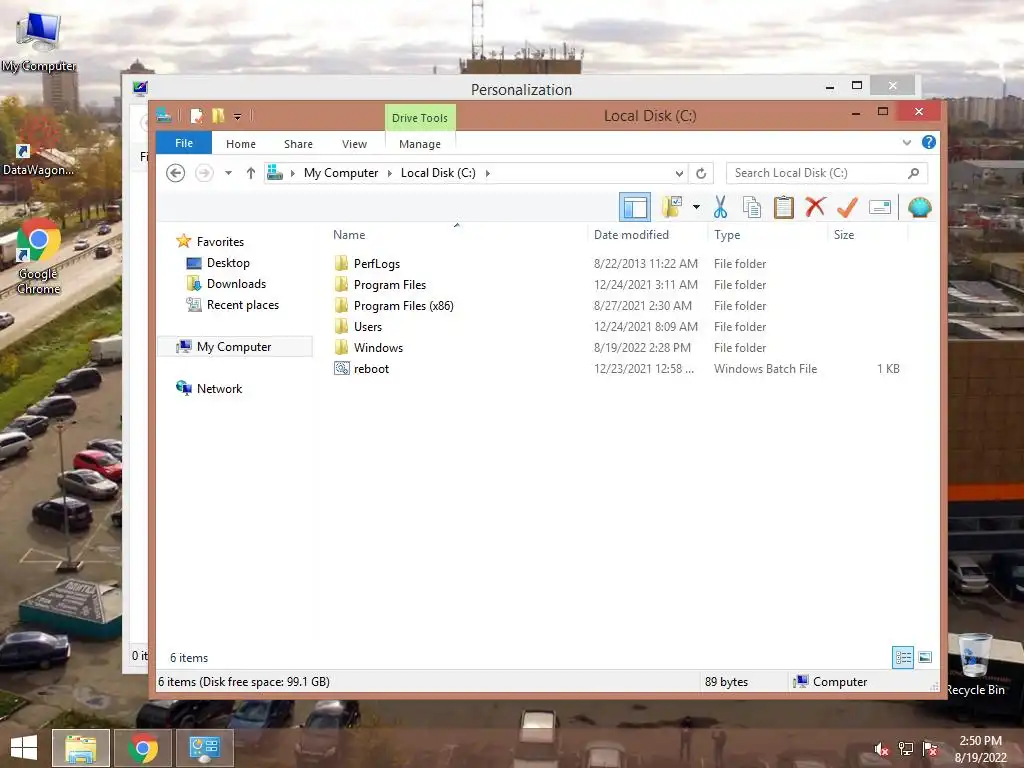1024x768 pixels.
Task: Open the address bar history dropdown
Action: tap(679, 173)
